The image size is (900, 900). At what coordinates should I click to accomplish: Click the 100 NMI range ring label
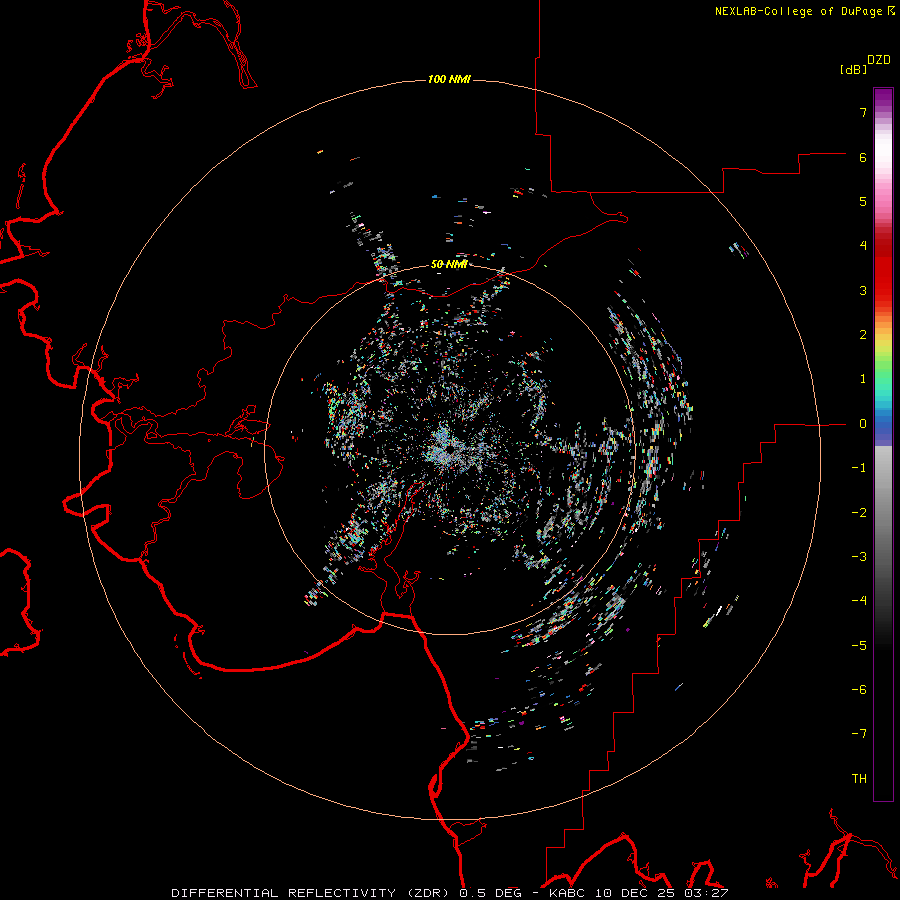point(449,79)
